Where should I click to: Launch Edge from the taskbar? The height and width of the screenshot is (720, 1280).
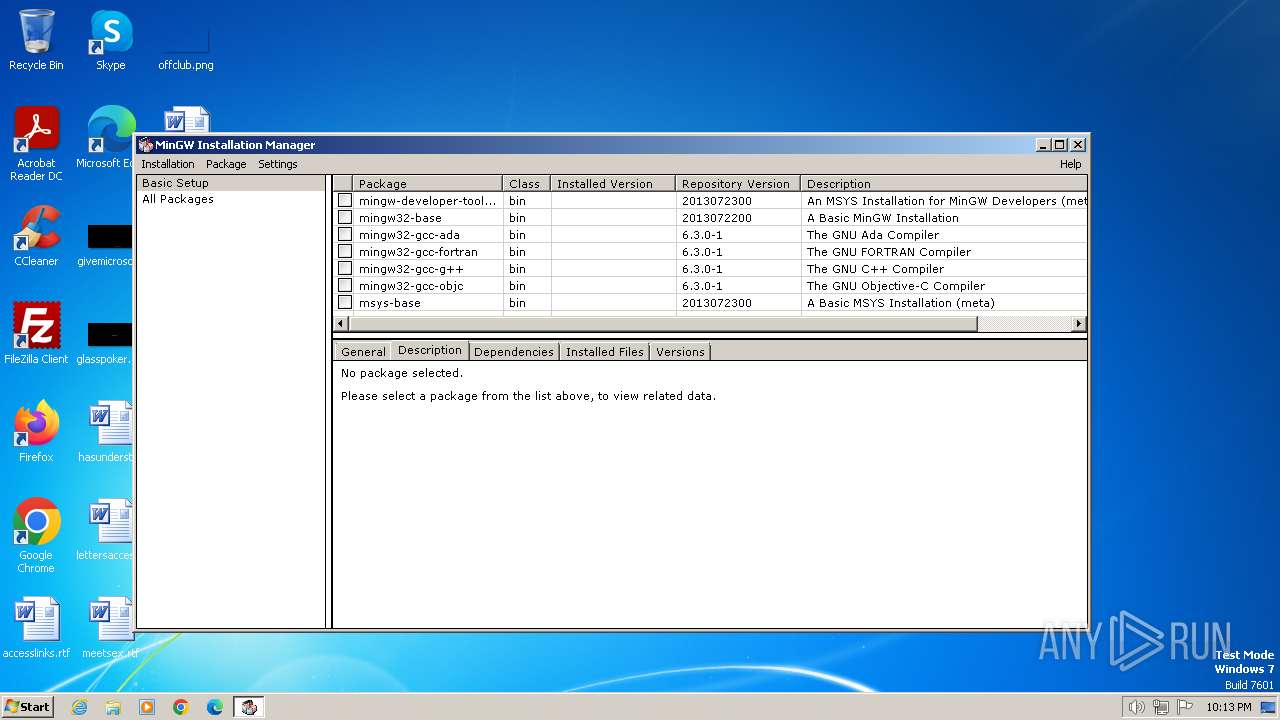pyautogui.click(x=215, y=707)
